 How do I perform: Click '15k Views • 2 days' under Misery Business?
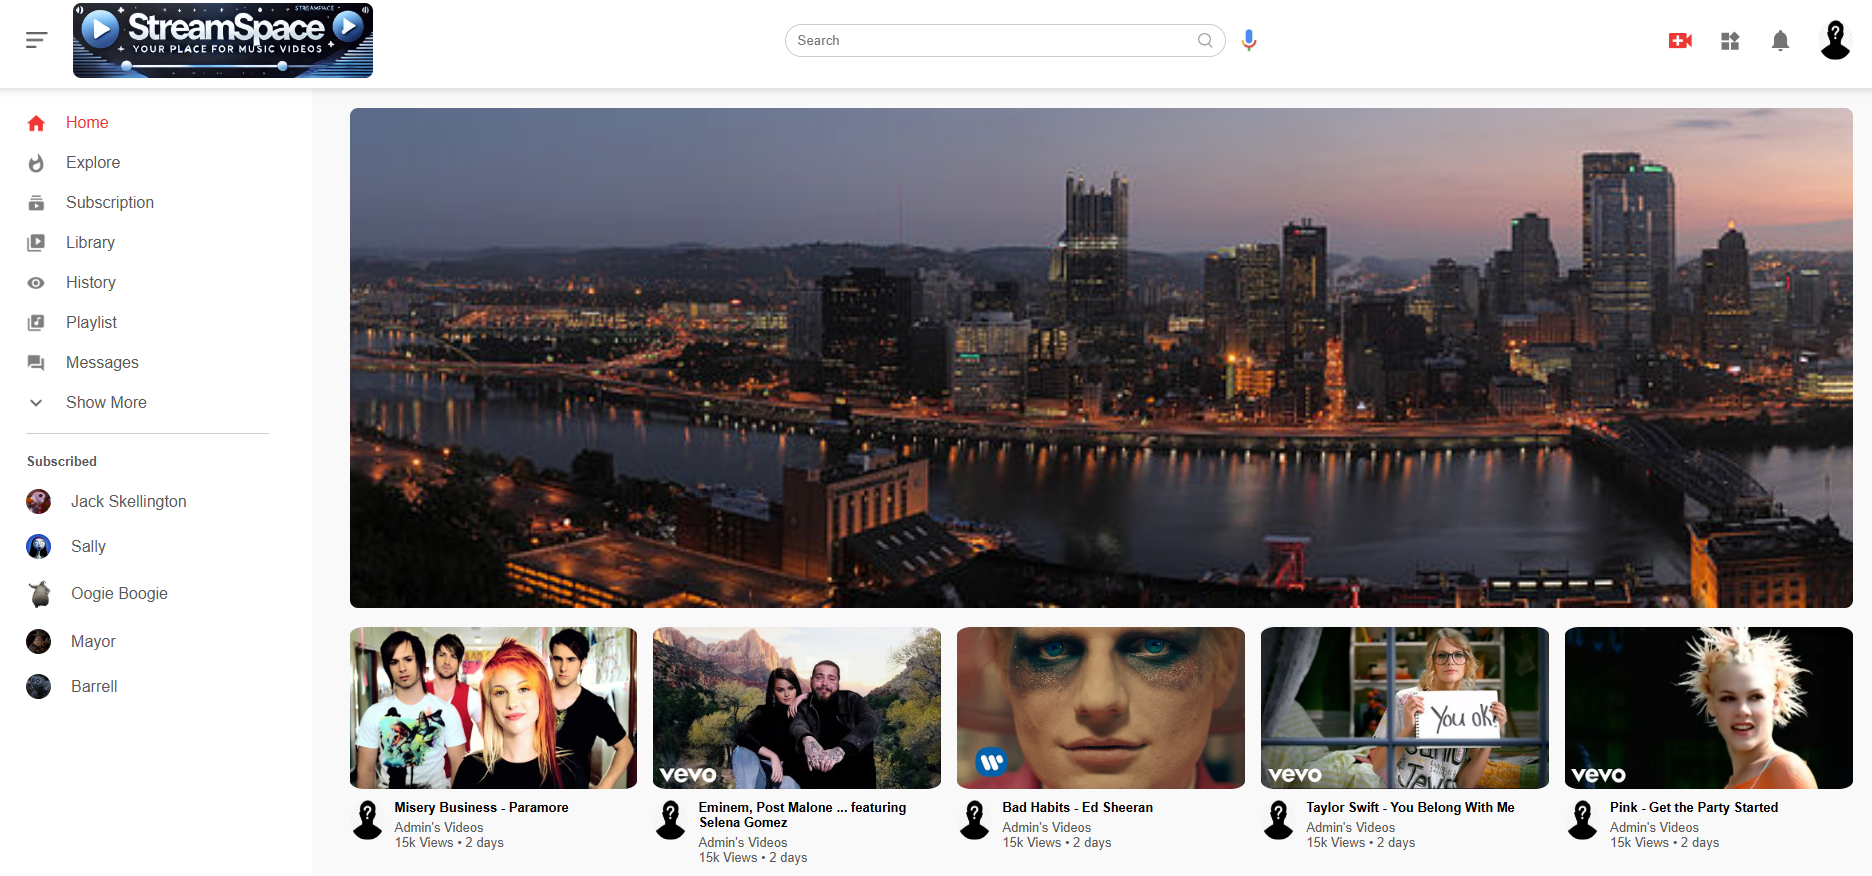pyautogui.click(x=449, y=842)
